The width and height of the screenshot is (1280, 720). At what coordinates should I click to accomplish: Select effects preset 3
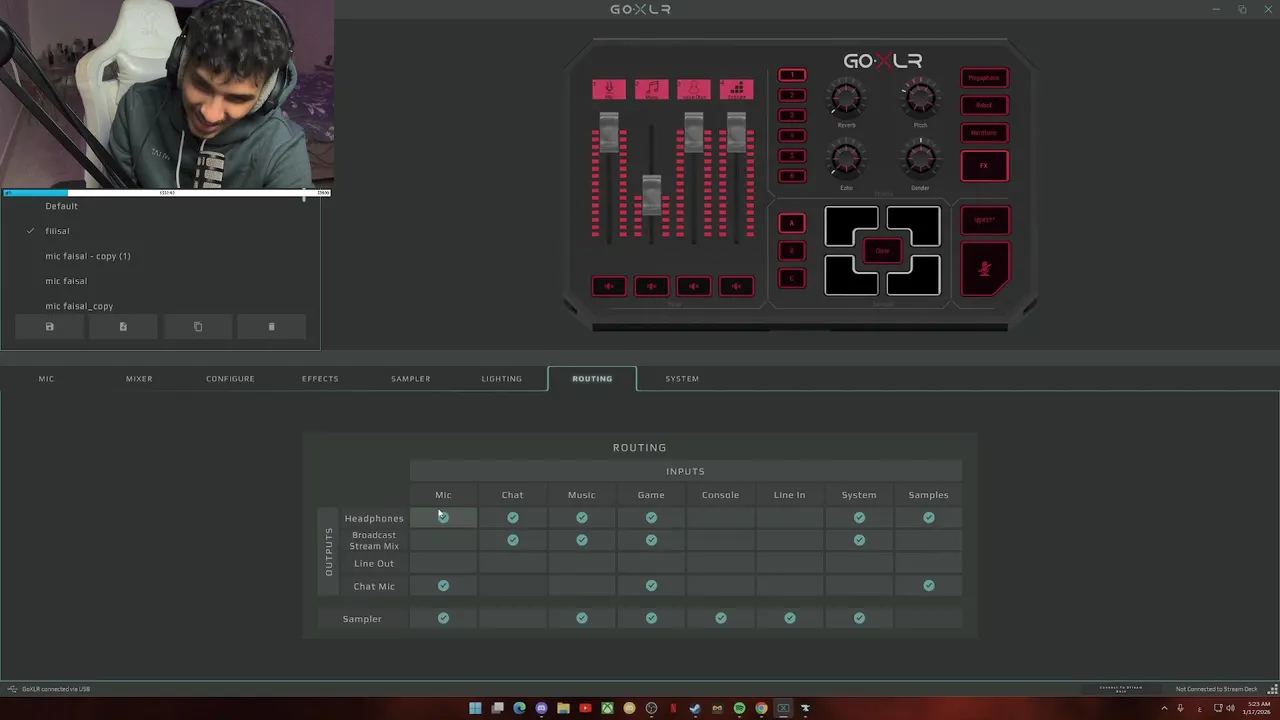click(x=792, y=115)
